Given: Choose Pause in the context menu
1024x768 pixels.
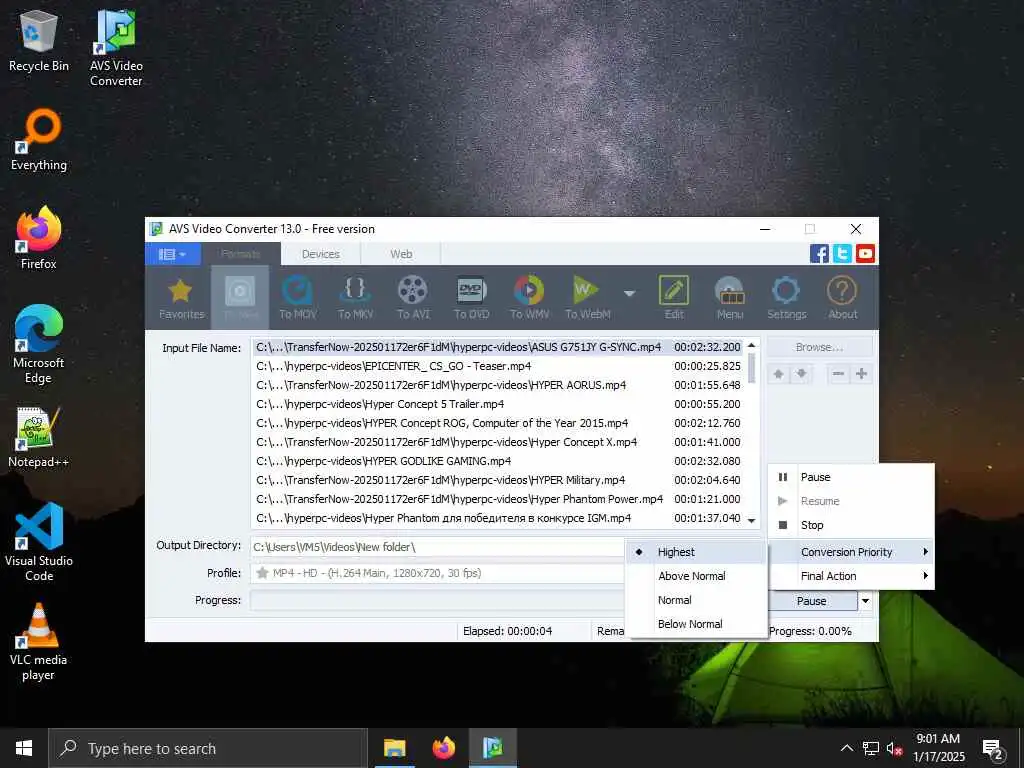Looking at the screenshot, I should 852,477.
